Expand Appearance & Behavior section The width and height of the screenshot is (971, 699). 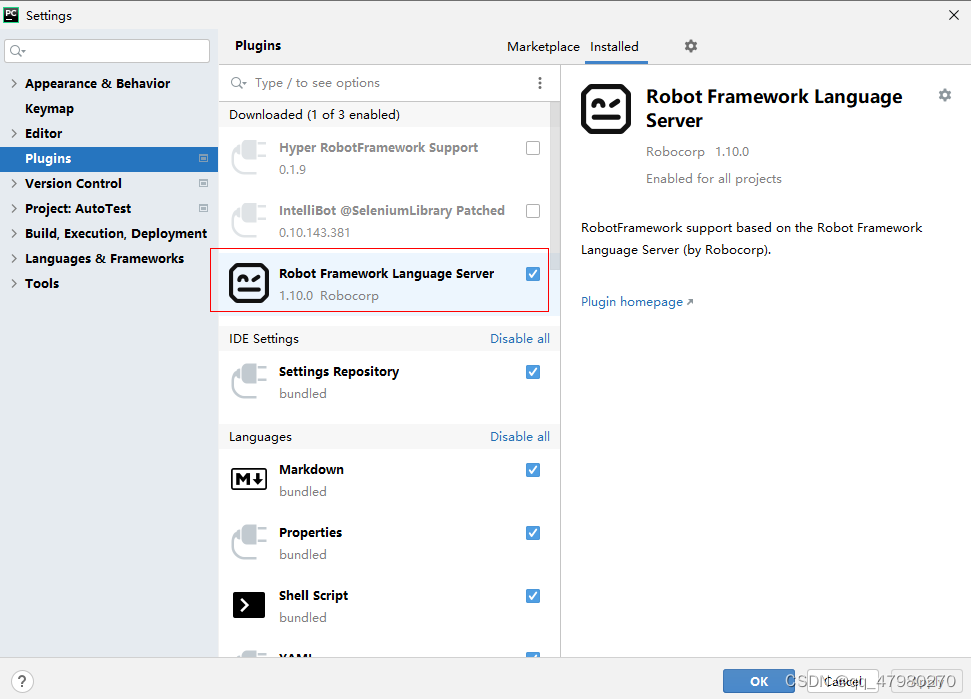click(14, 83)
